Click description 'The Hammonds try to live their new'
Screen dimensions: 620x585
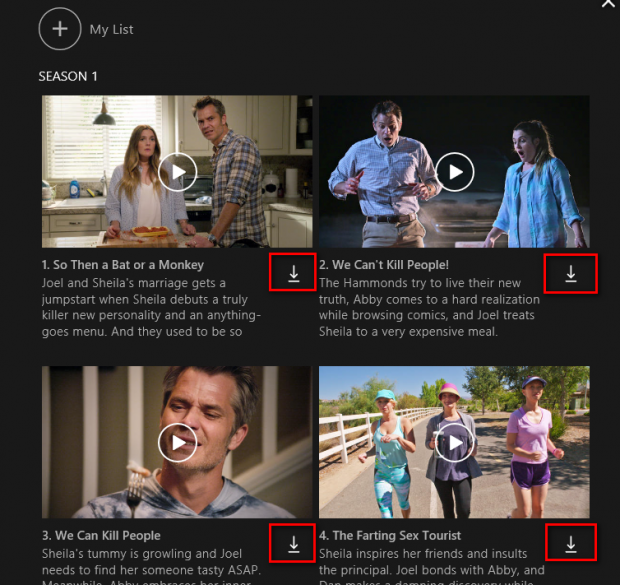click(420, 283)
